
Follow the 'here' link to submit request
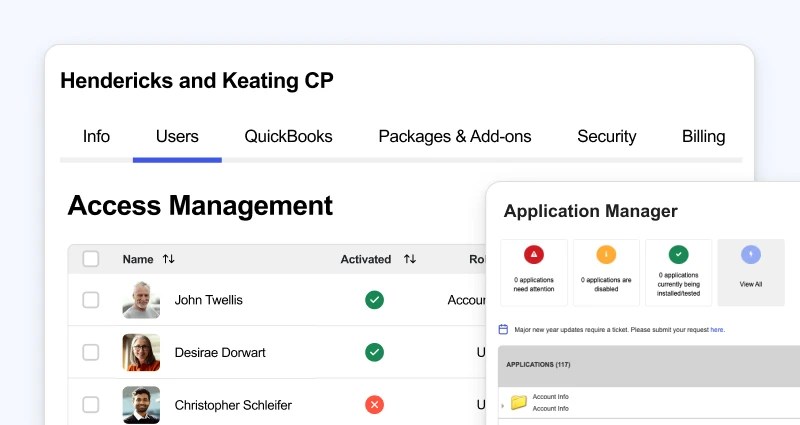tap(717, 330)
